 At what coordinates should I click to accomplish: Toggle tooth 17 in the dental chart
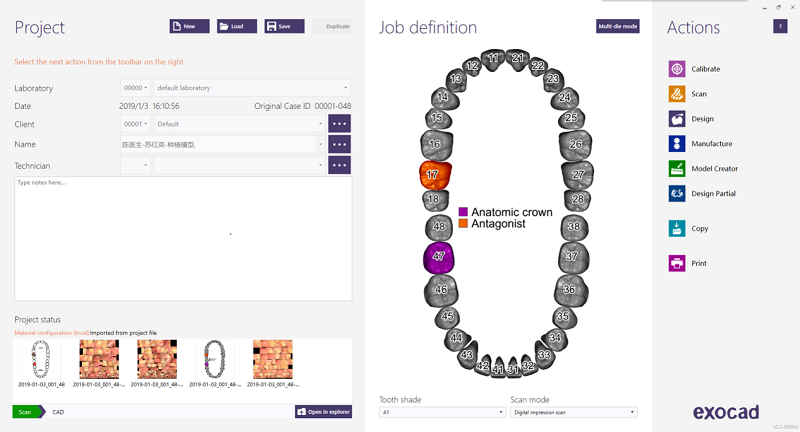[434, 175]
